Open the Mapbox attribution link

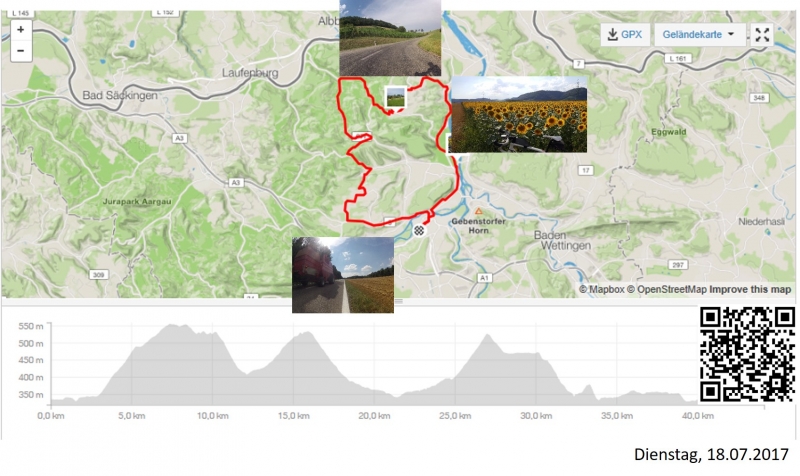coord(602,289)
